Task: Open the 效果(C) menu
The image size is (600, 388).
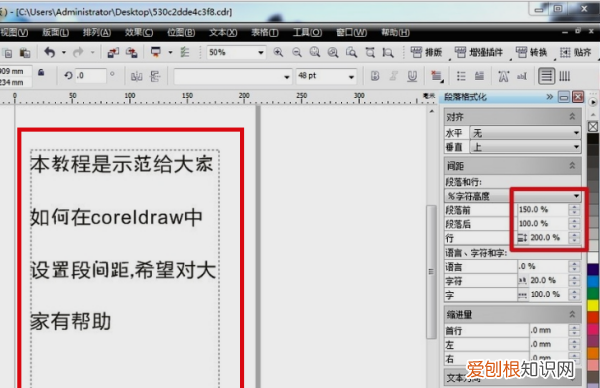Action: click(139, 33)
